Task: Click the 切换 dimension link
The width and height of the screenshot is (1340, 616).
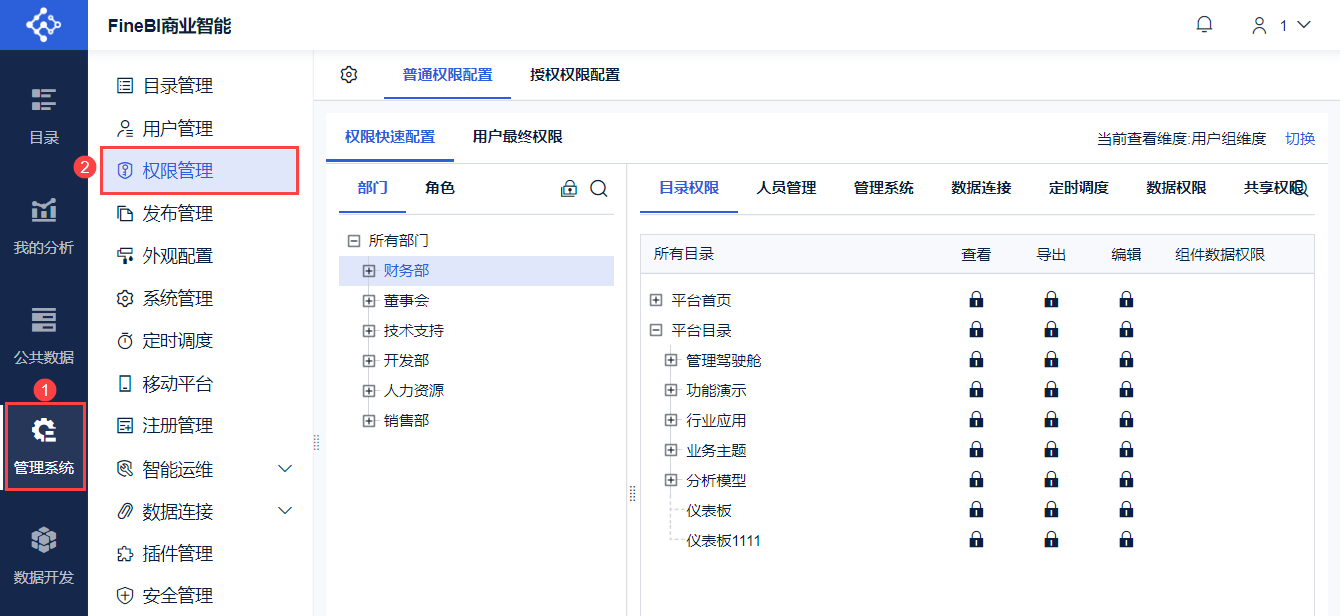Action: (x=1300, y=139)
